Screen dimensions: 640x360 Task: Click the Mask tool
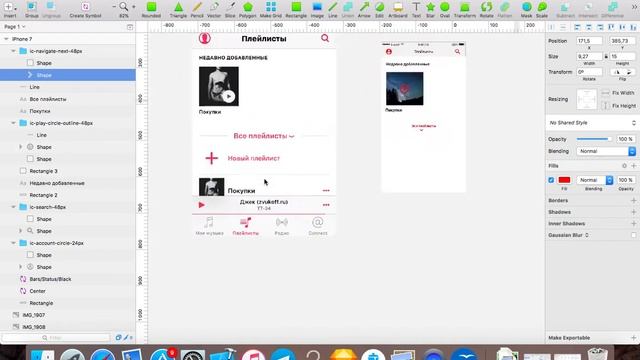pyautogui.click(x=527, y=9)
